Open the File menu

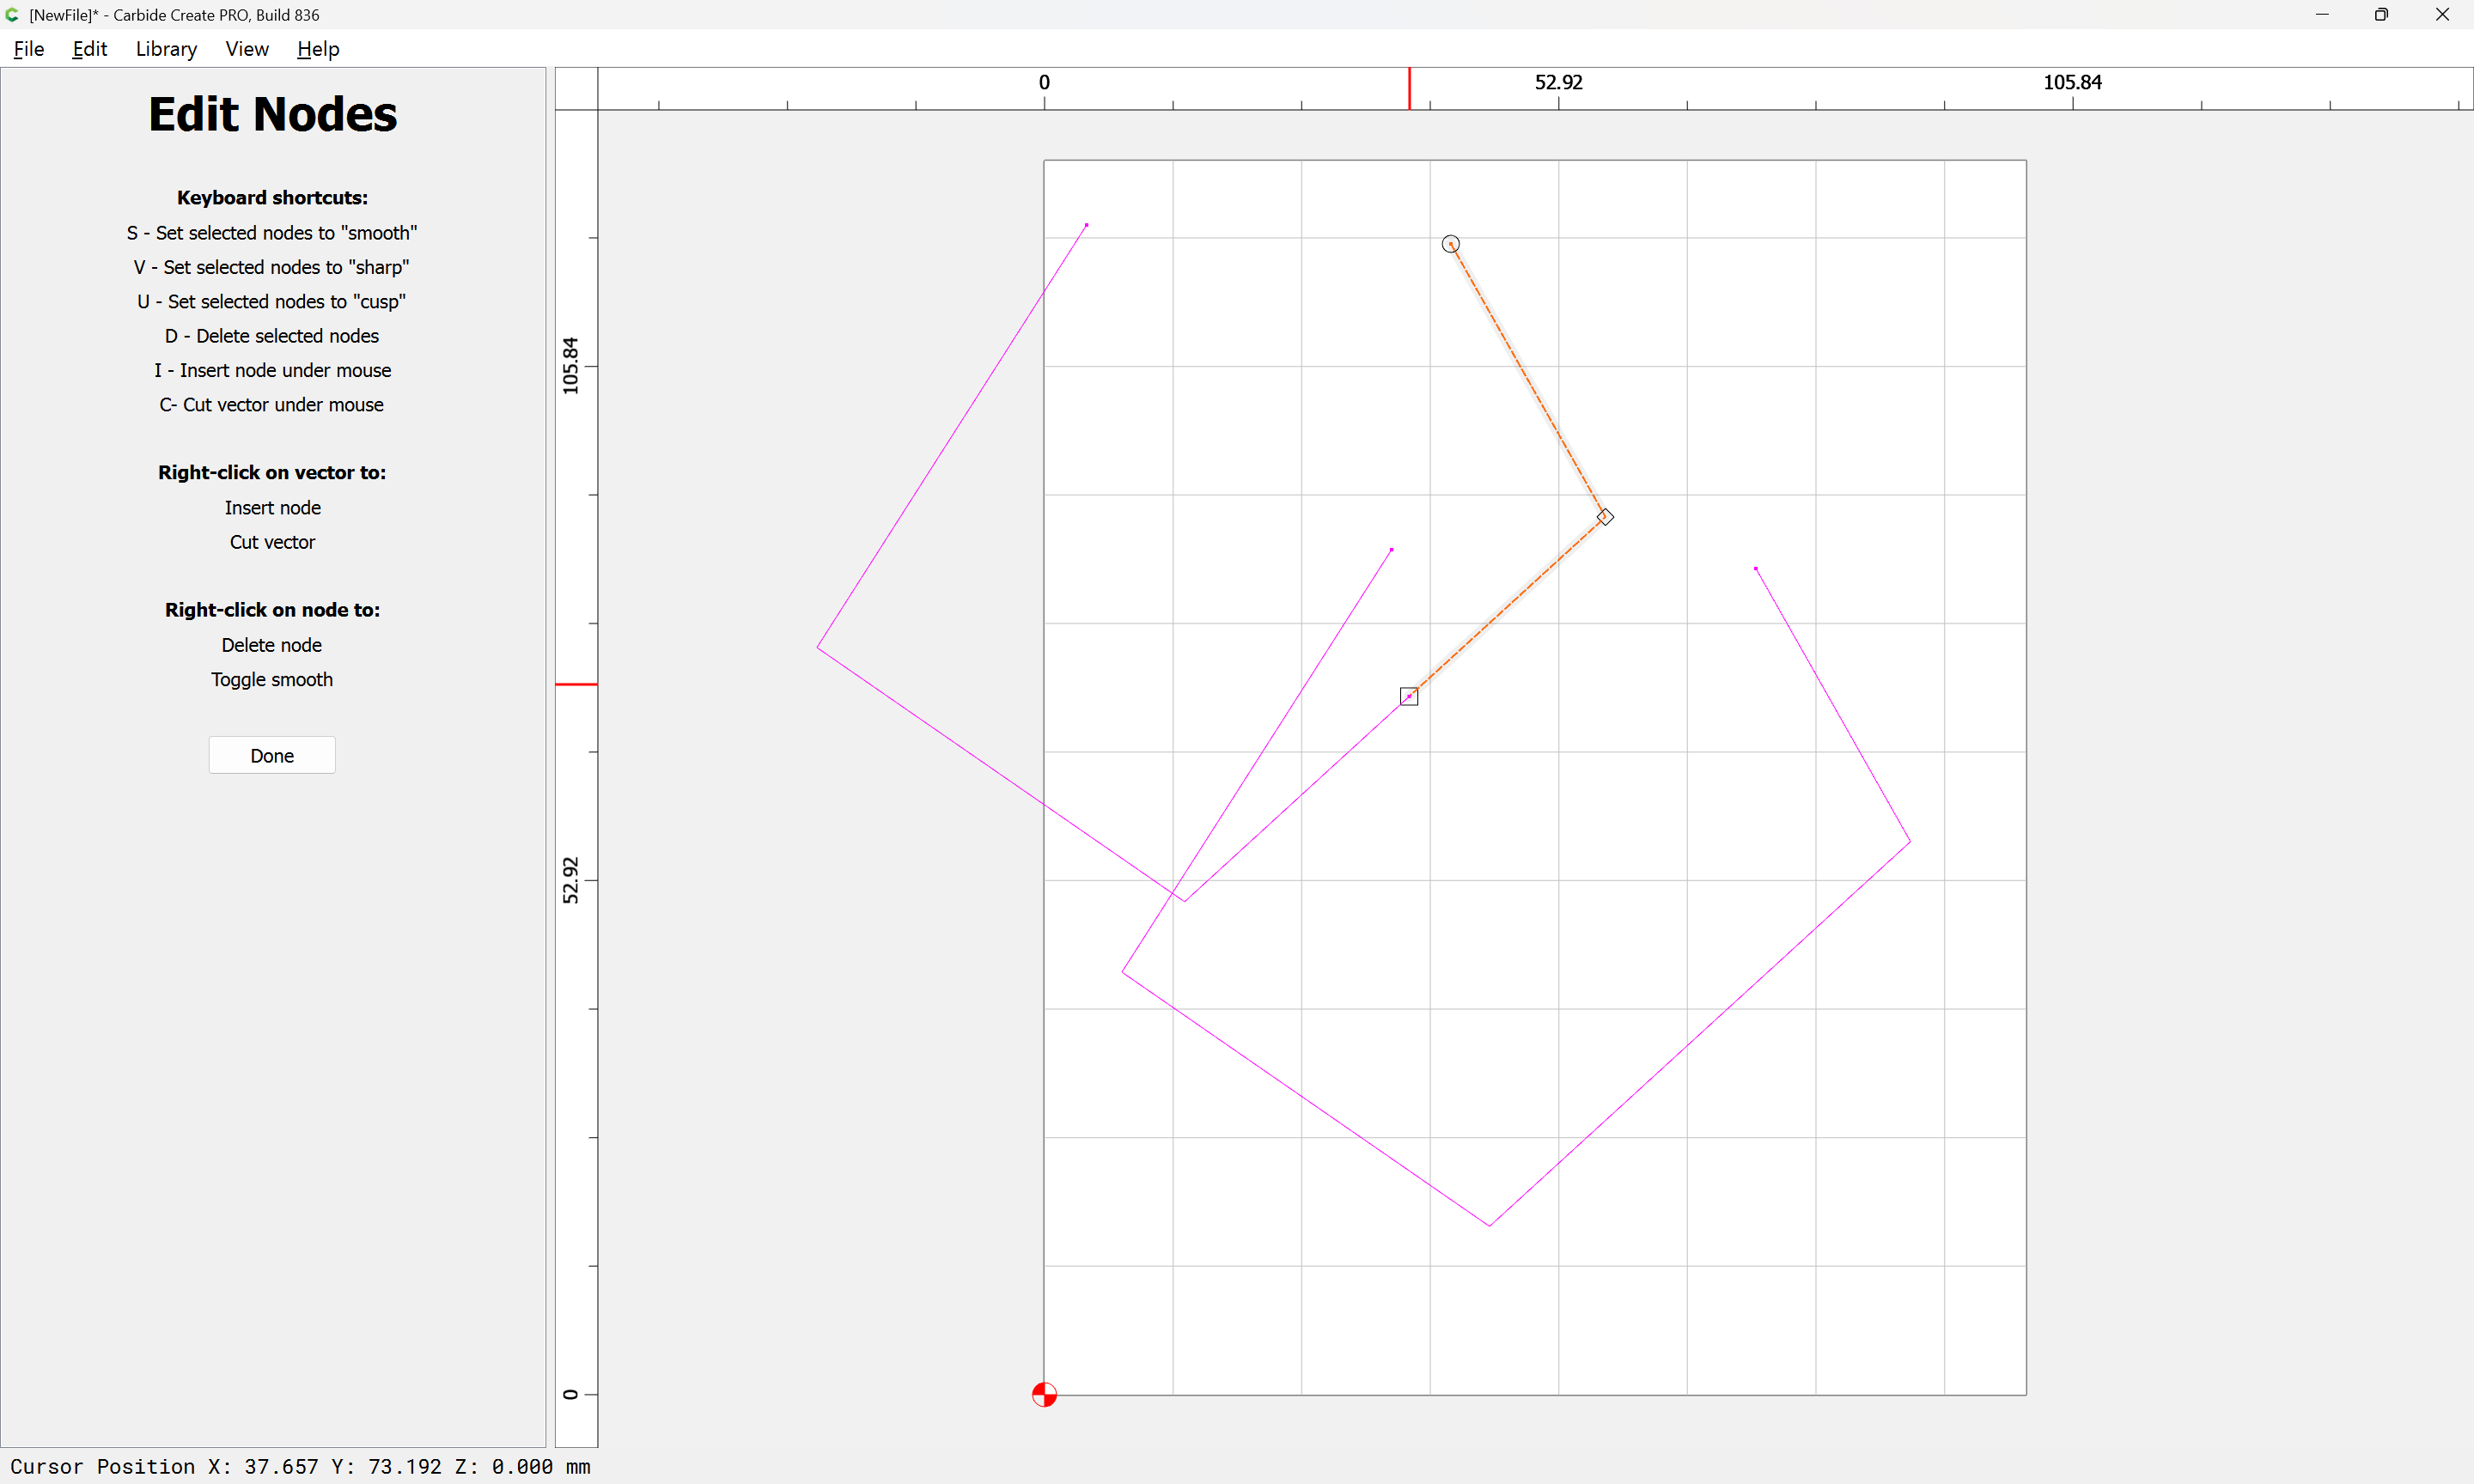pos(29,49)
